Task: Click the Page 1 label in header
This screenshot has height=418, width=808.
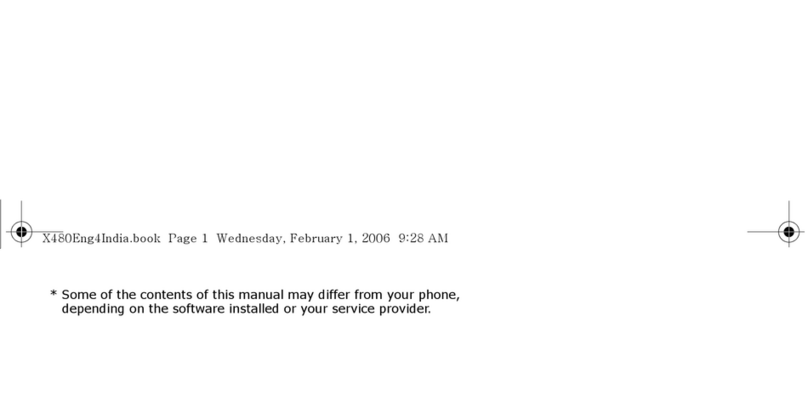Action: pyautogui.click(x=188, y=238)
